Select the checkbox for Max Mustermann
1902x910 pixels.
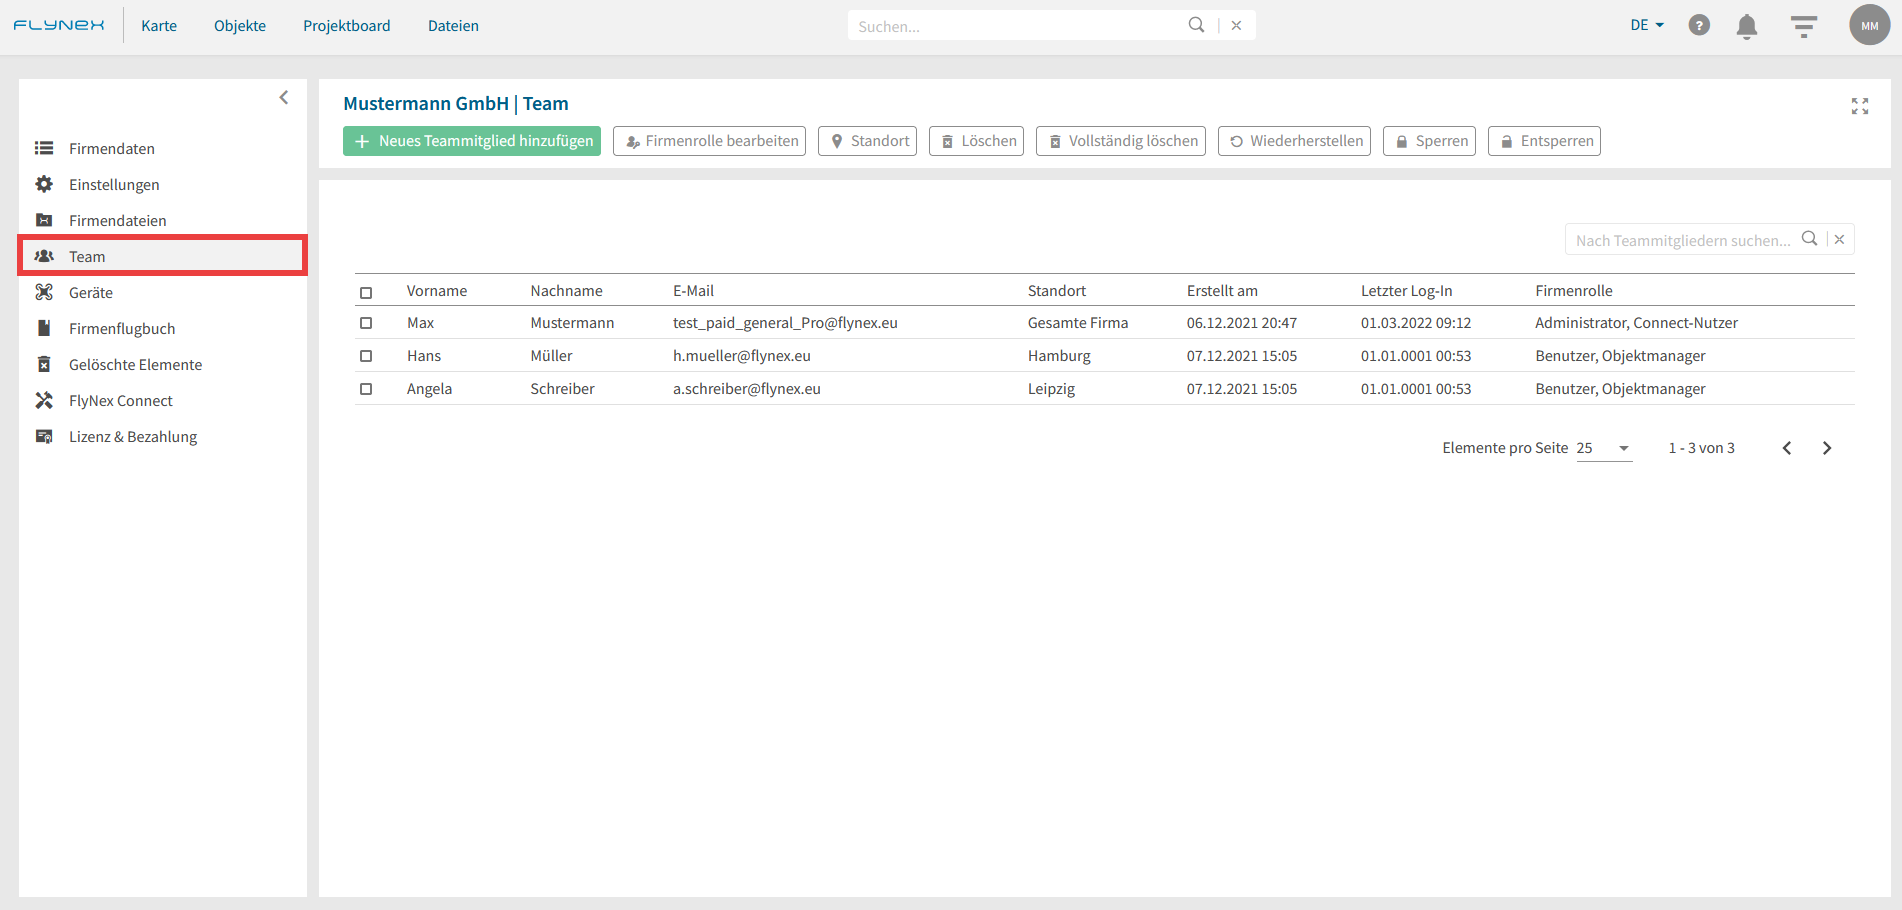[366, 323]
